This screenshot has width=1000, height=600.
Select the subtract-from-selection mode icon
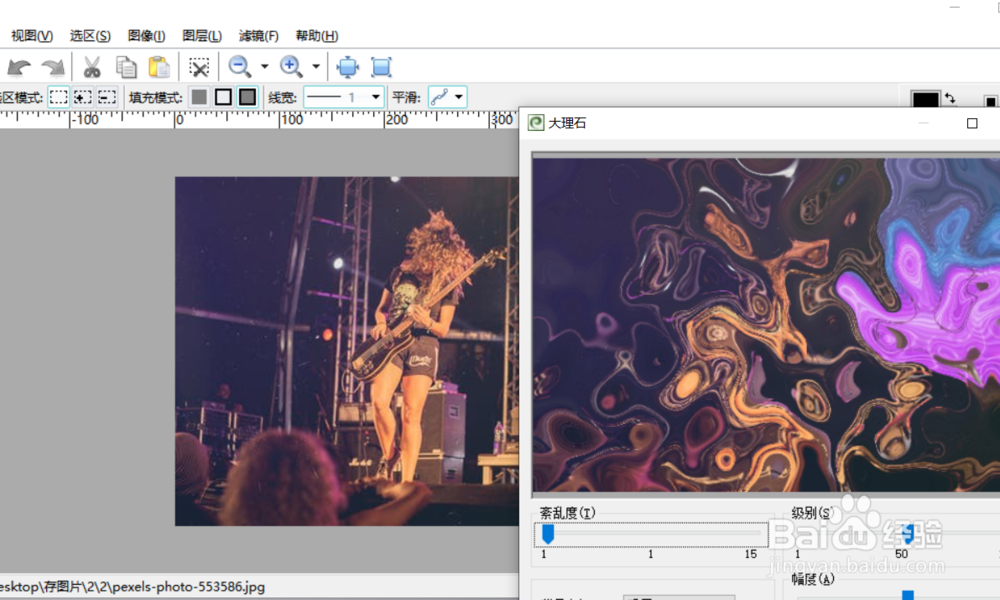107,98
